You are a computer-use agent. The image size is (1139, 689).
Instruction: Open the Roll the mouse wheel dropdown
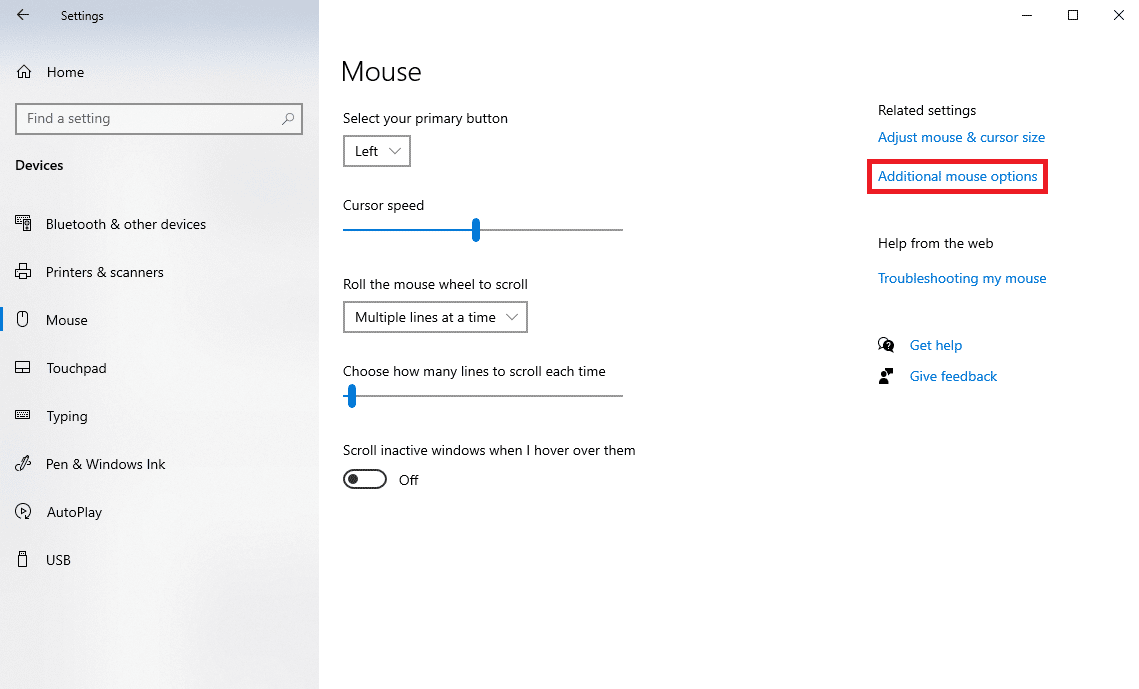pyautogui.click(x=435, y=317)
